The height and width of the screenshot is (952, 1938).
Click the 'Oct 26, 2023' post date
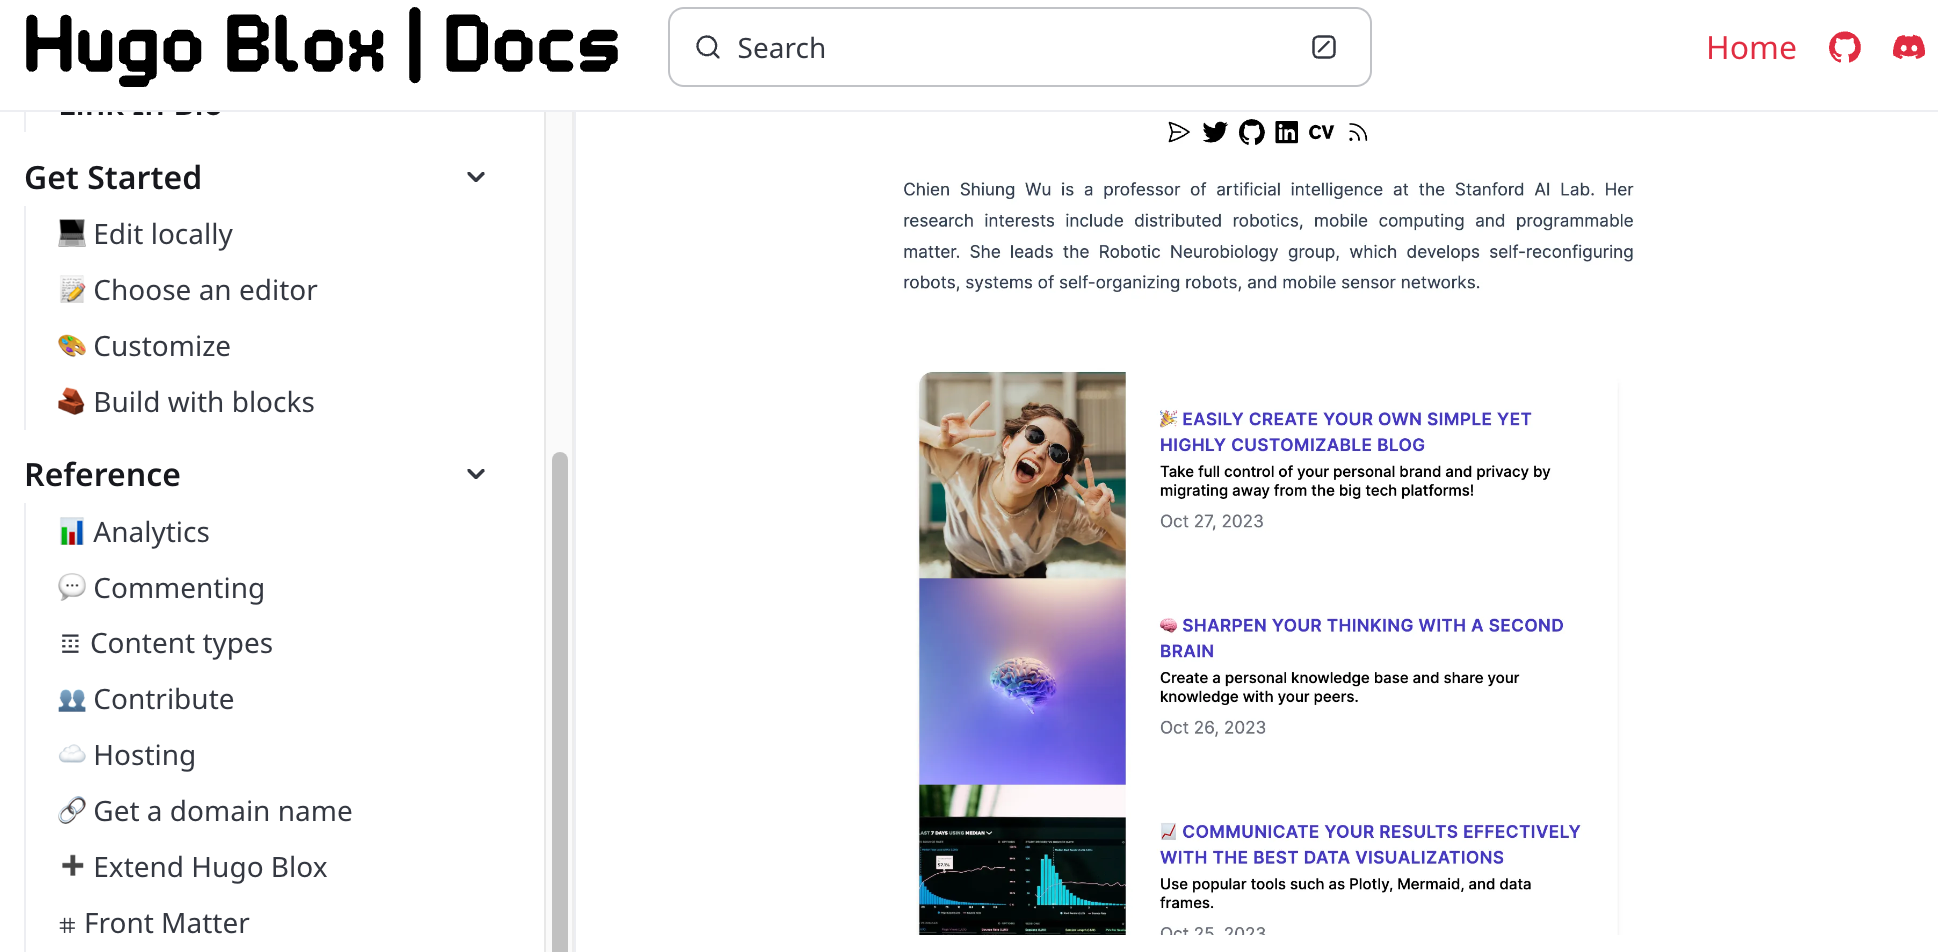[x=1212, y=727]
